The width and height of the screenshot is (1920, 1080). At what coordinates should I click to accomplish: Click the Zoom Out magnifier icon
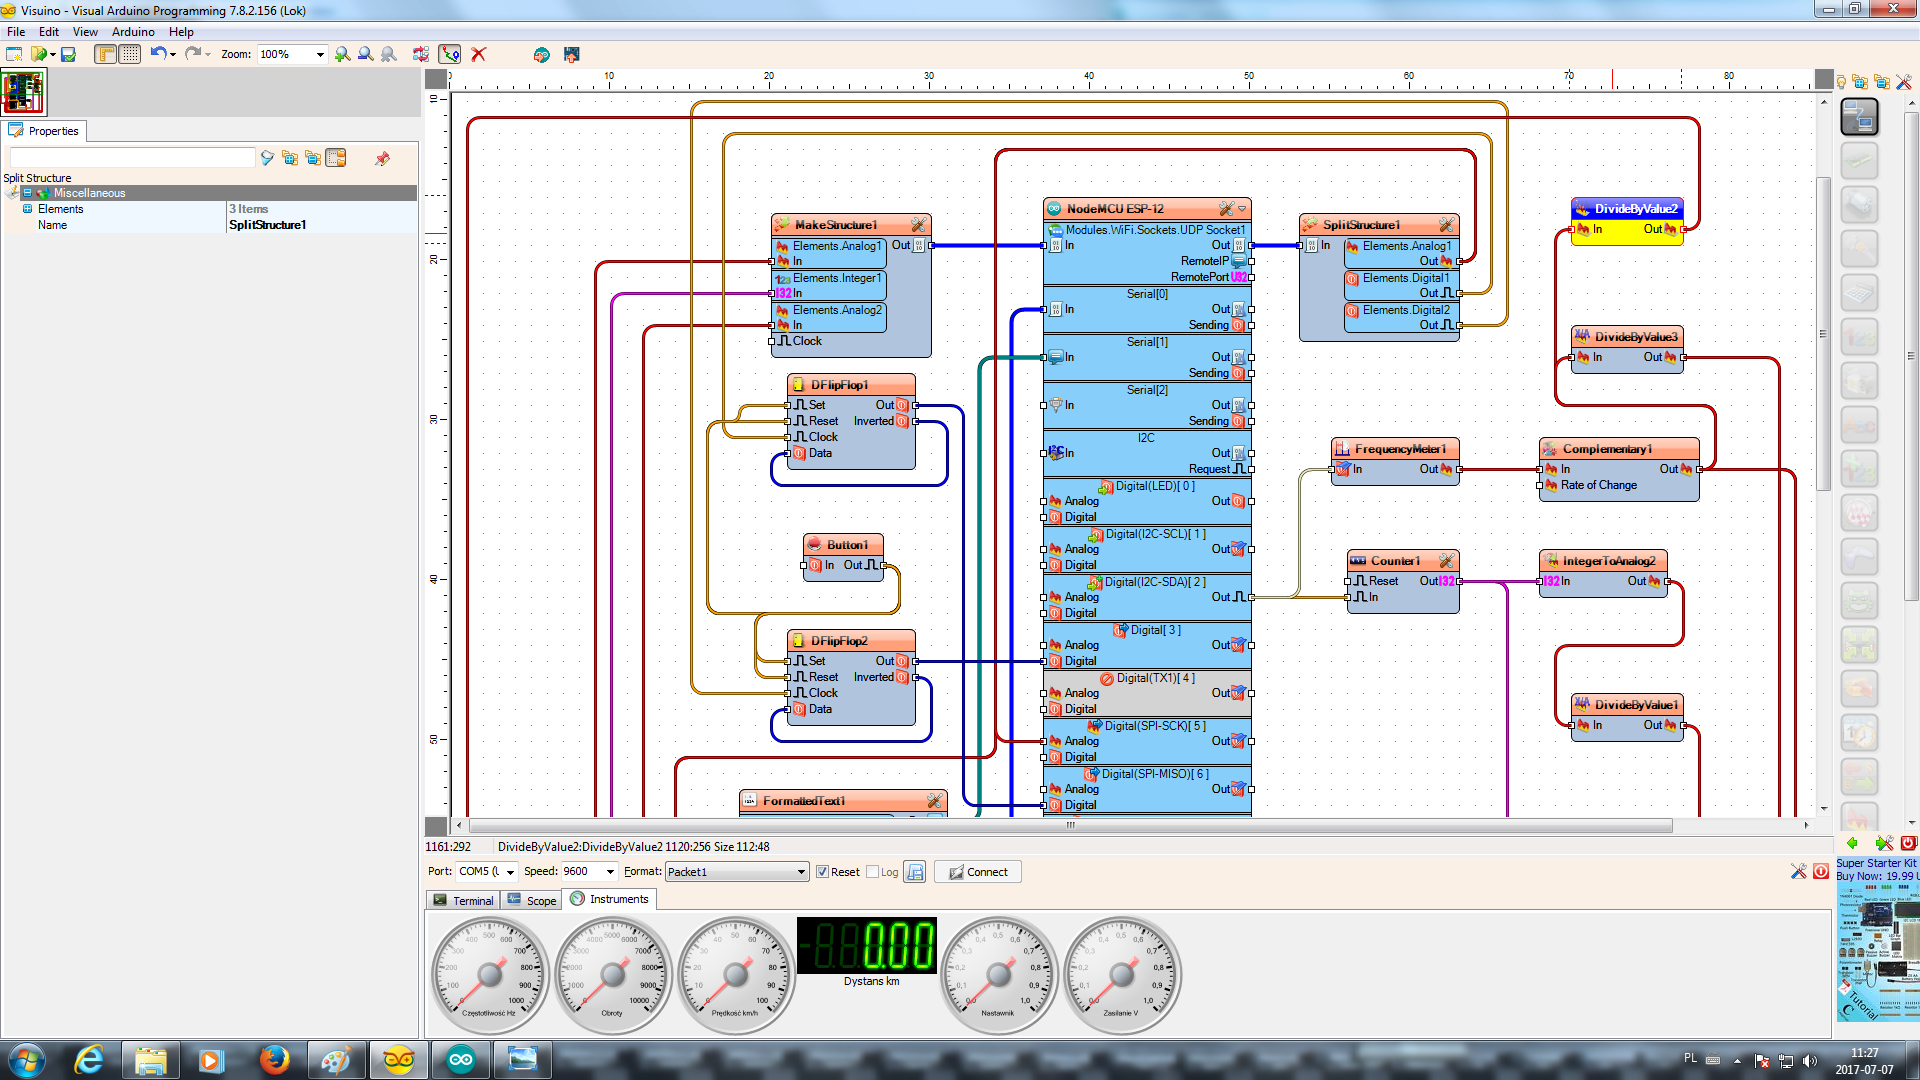366,54
